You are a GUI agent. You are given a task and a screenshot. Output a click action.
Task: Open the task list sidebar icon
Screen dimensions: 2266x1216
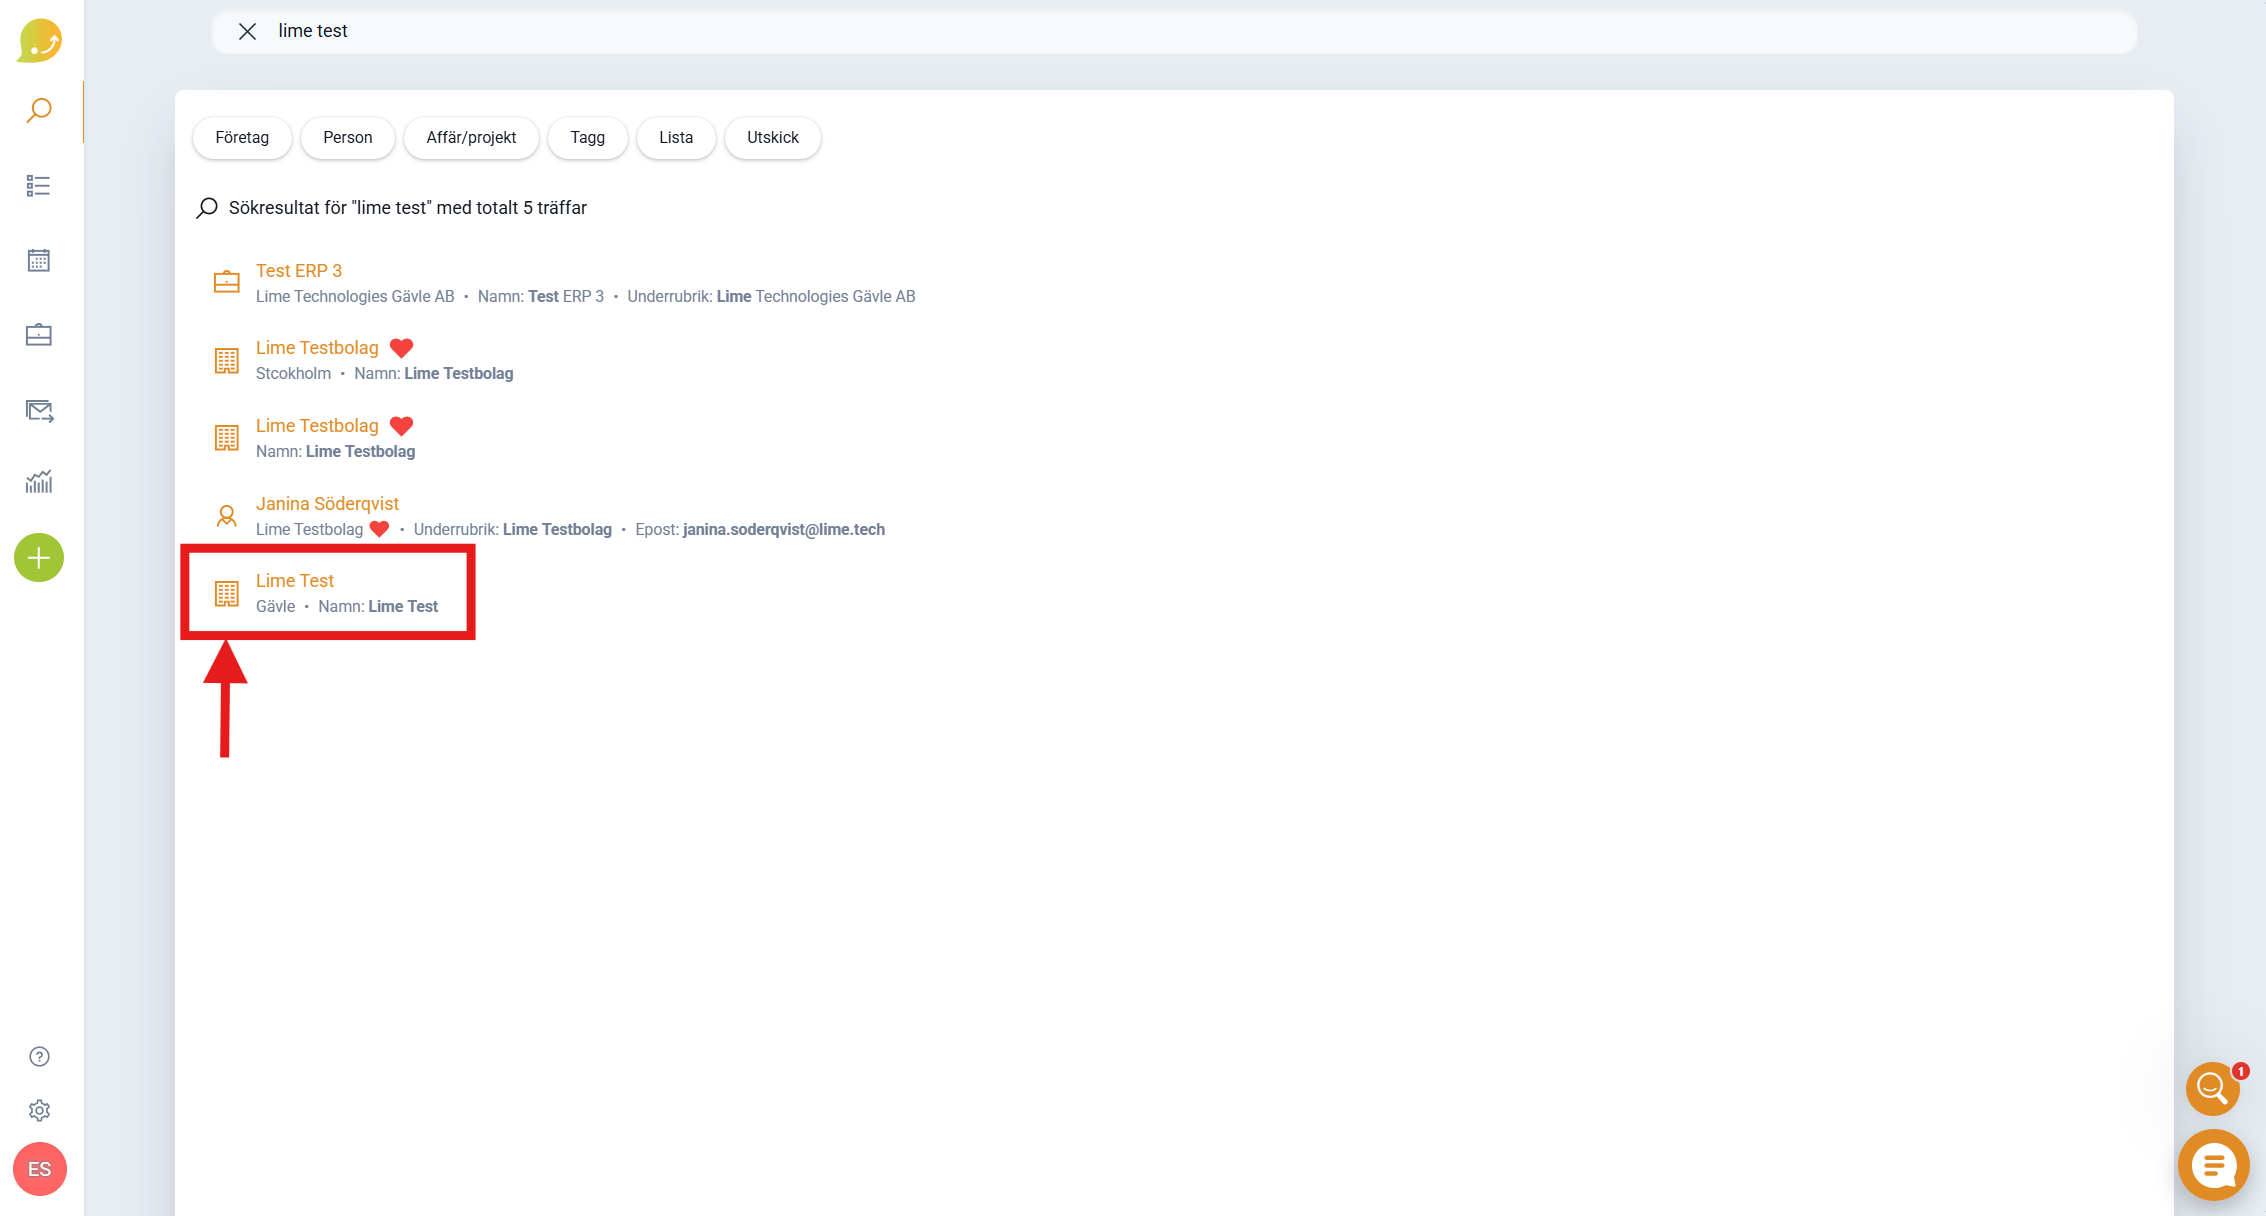[39, 186]
